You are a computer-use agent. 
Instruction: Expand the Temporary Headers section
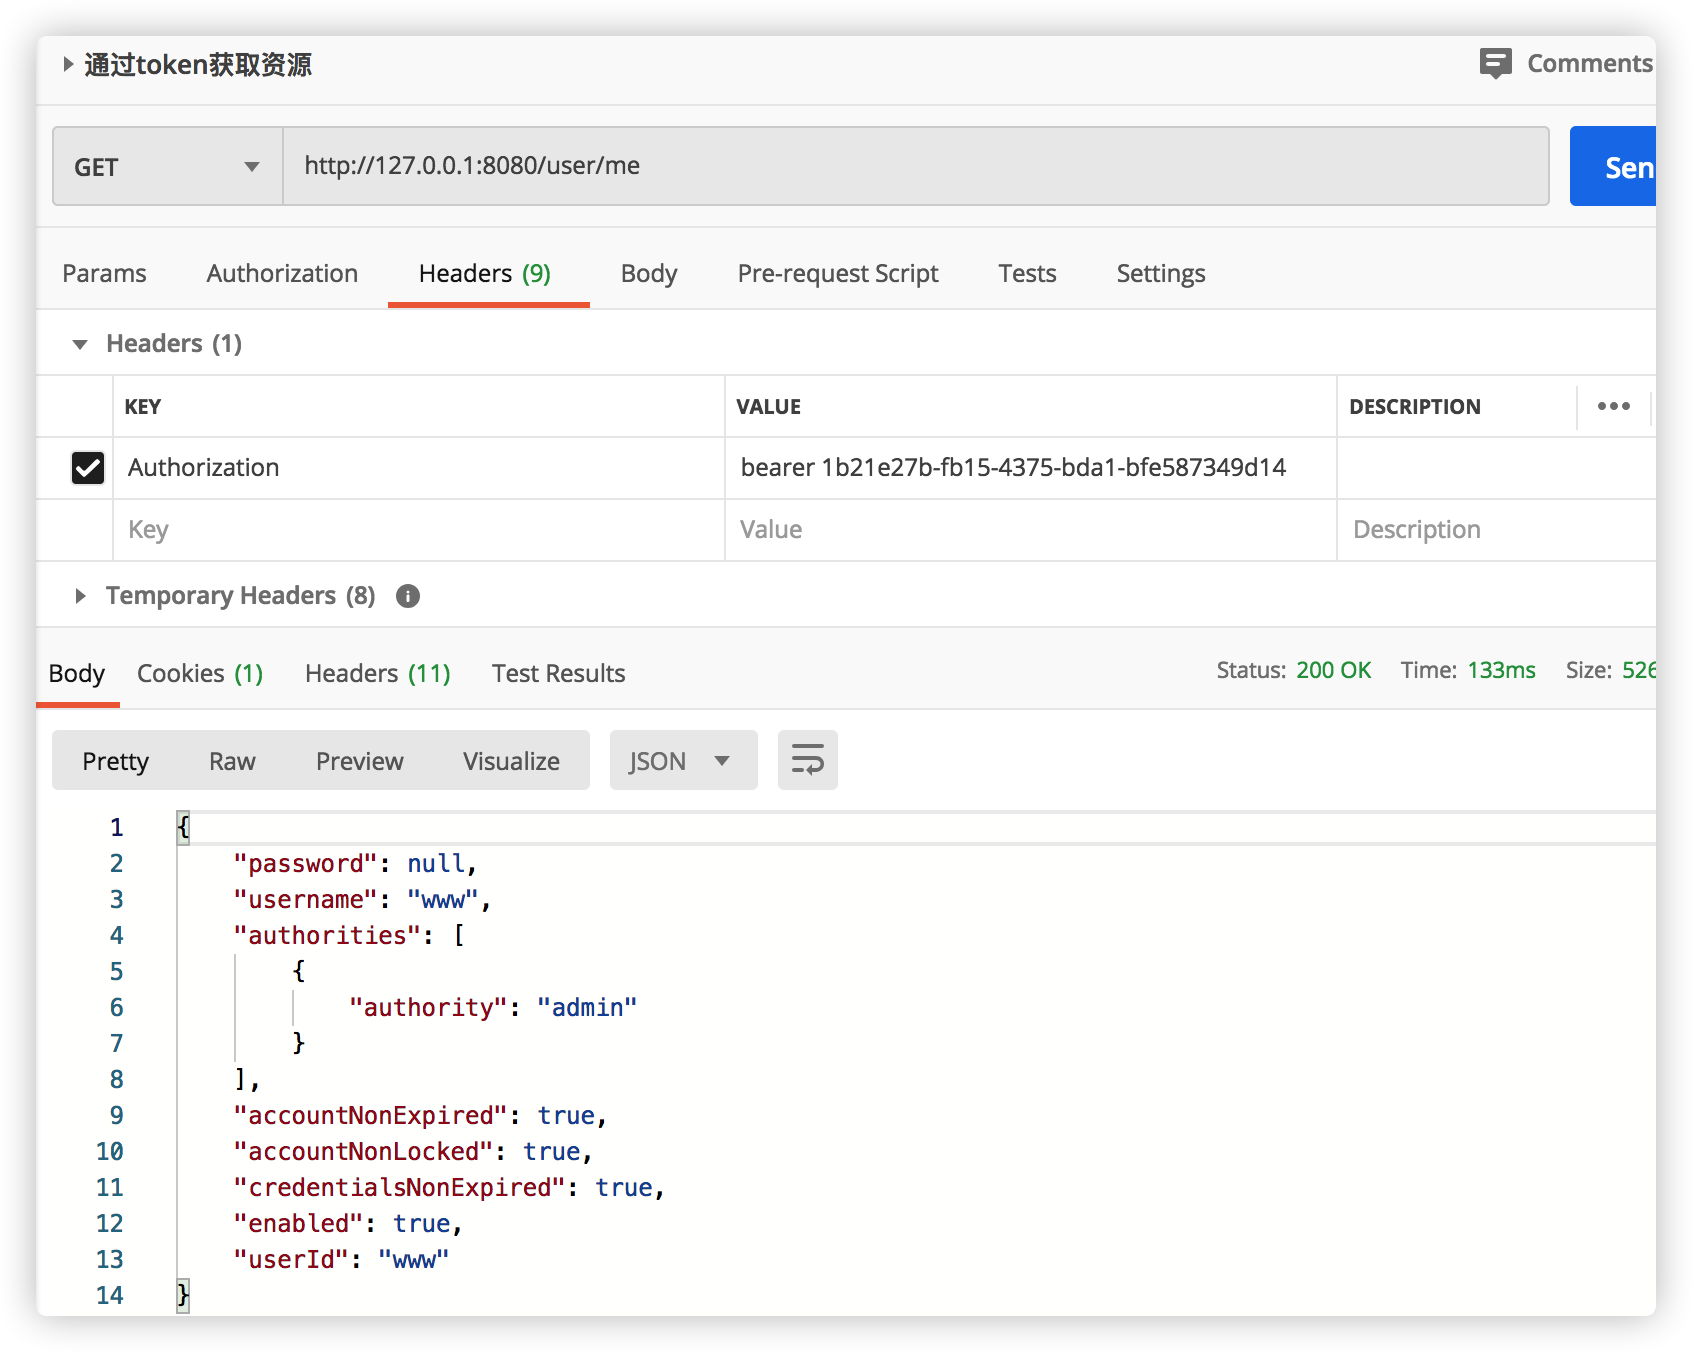(80, 596)
